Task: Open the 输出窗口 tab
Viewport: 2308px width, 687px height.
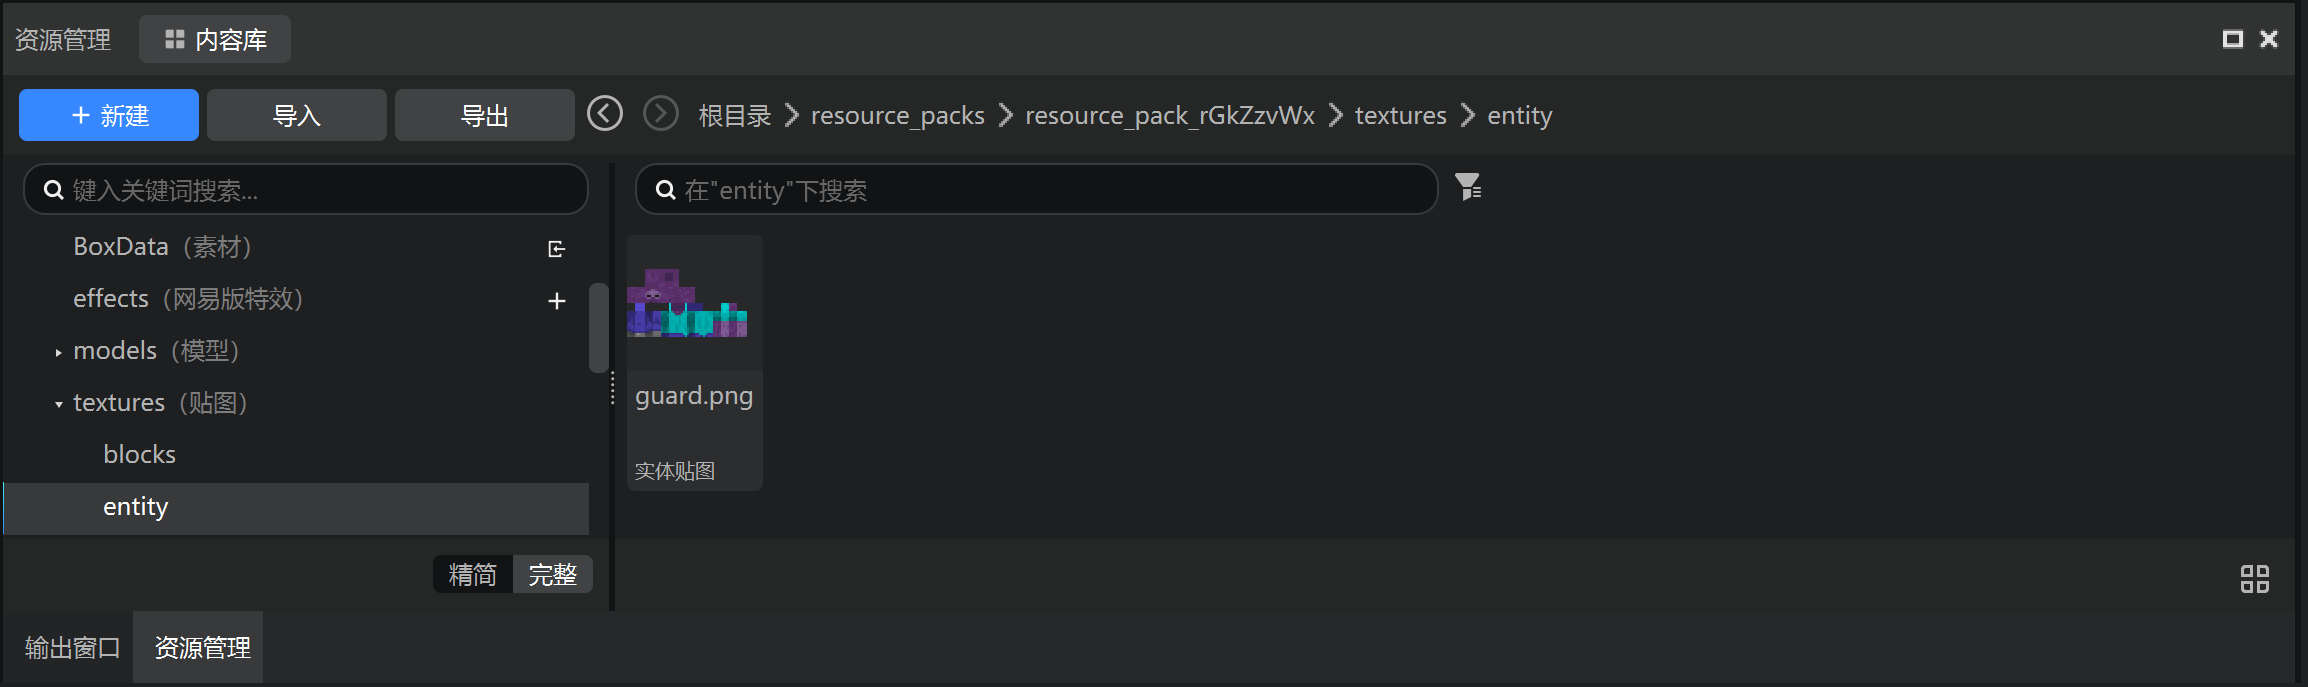Action: point(72,647)
